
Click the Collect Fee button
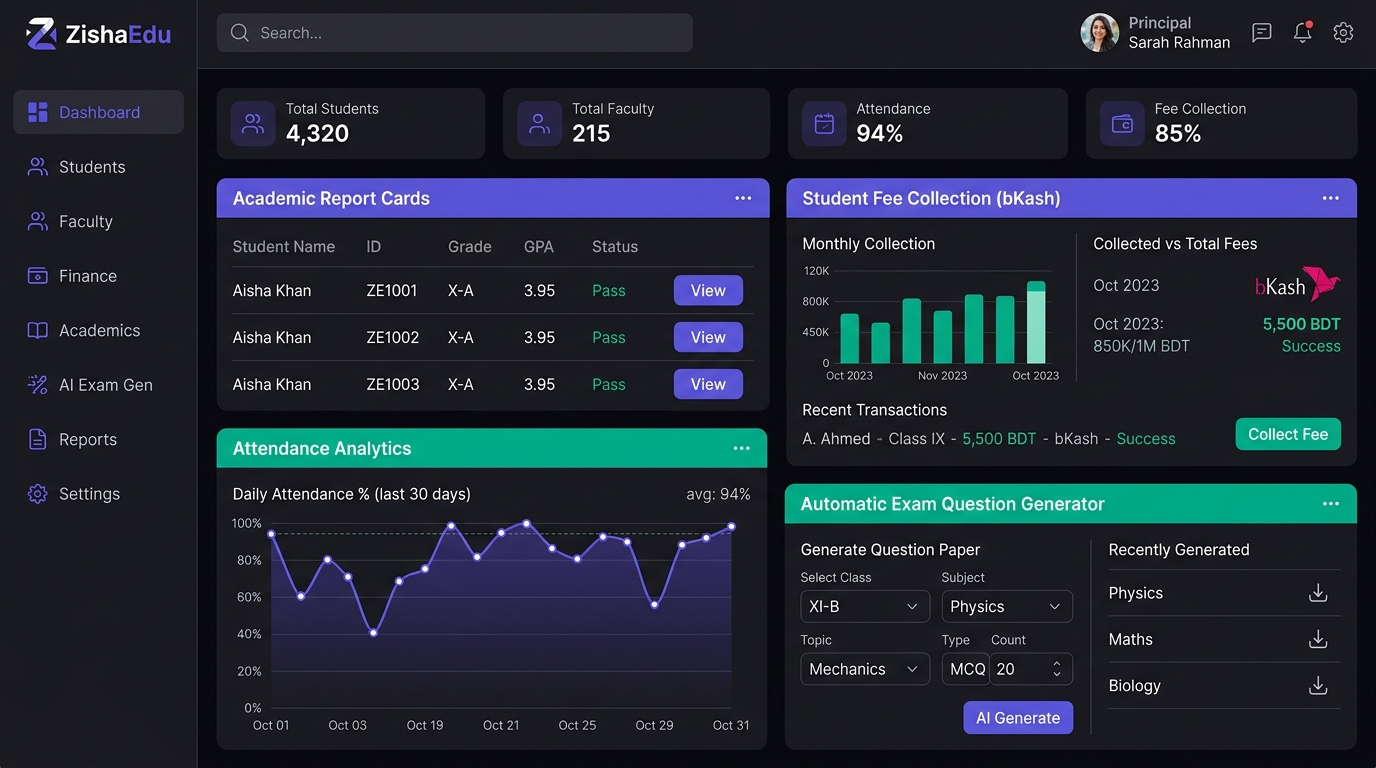(x=1288, y=434)
